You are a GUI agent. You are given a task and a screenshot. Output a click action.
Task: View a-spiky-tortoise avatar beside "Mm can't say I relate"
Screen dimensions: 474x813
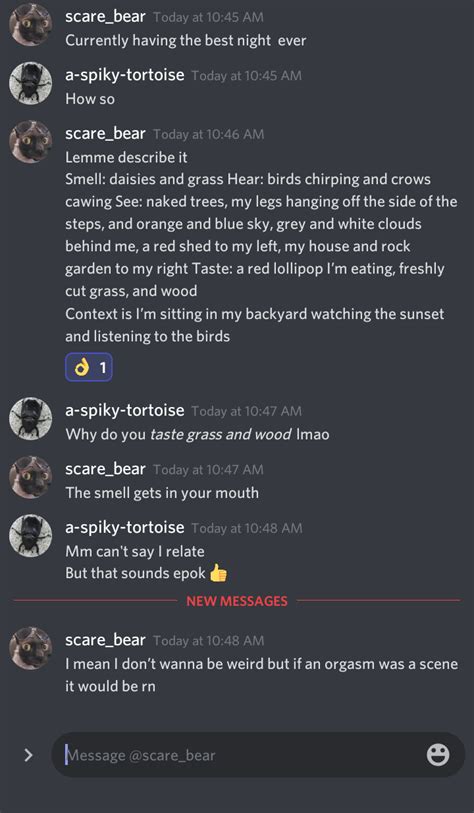31,536
